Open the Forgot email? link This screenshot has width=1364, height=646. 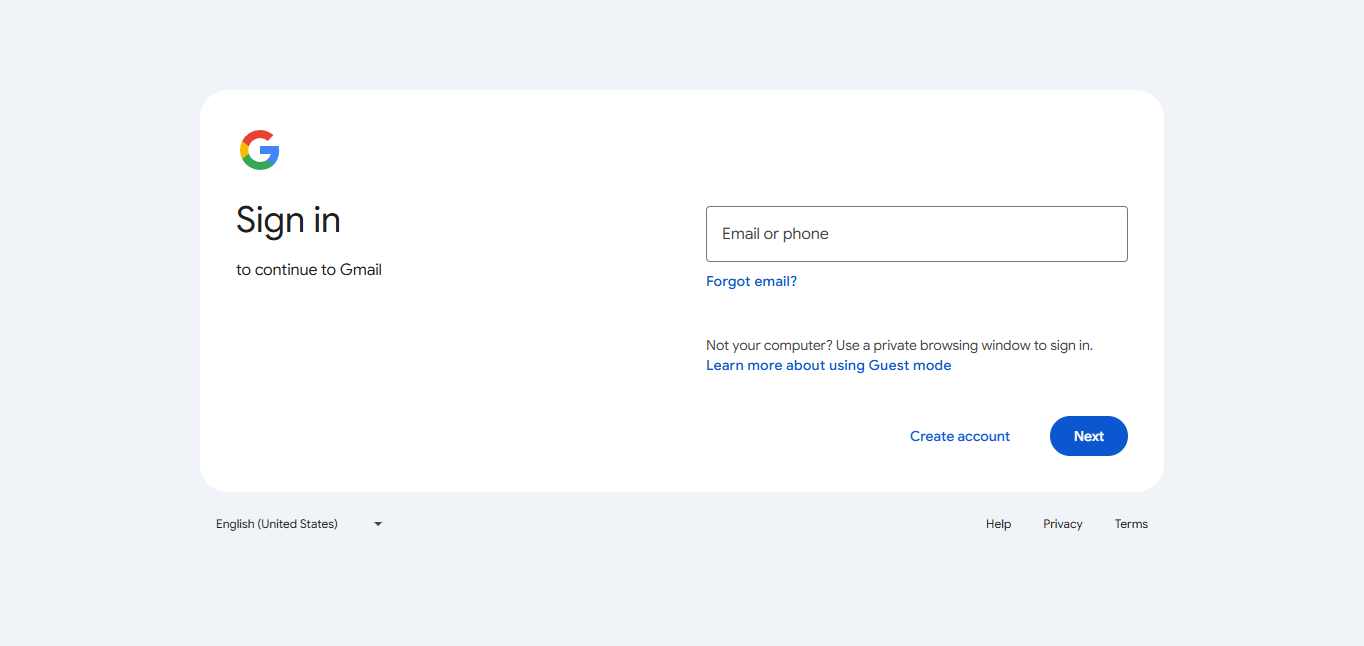(751, 282)
